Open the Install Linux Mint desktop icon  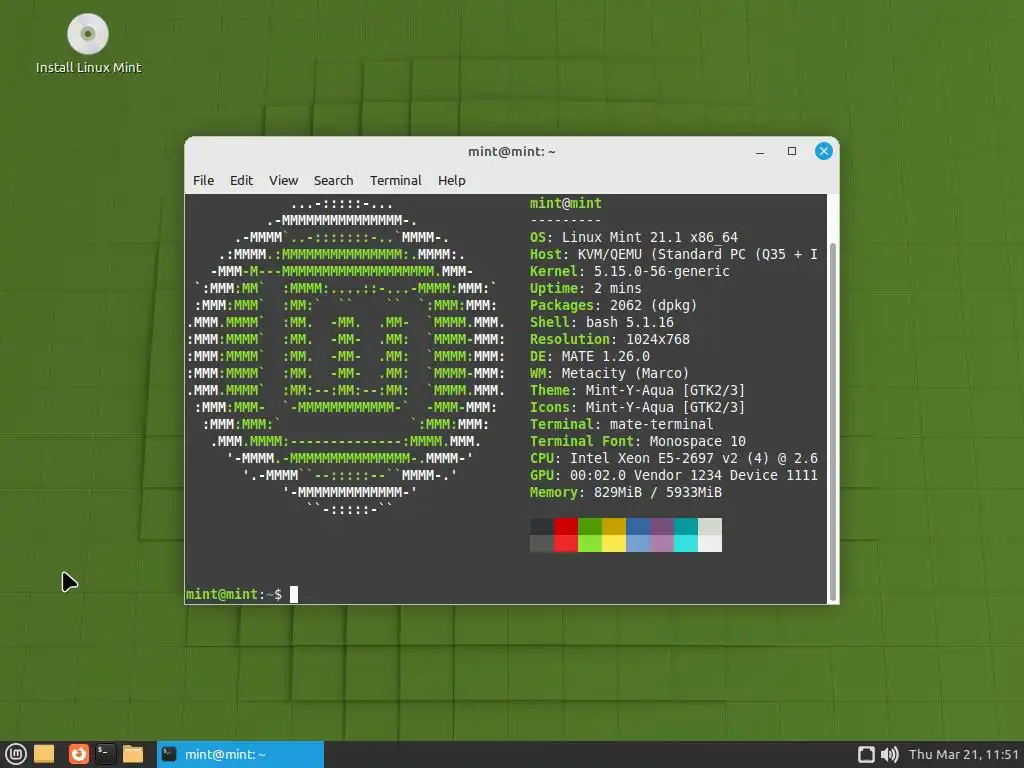[x=88, y=44]
